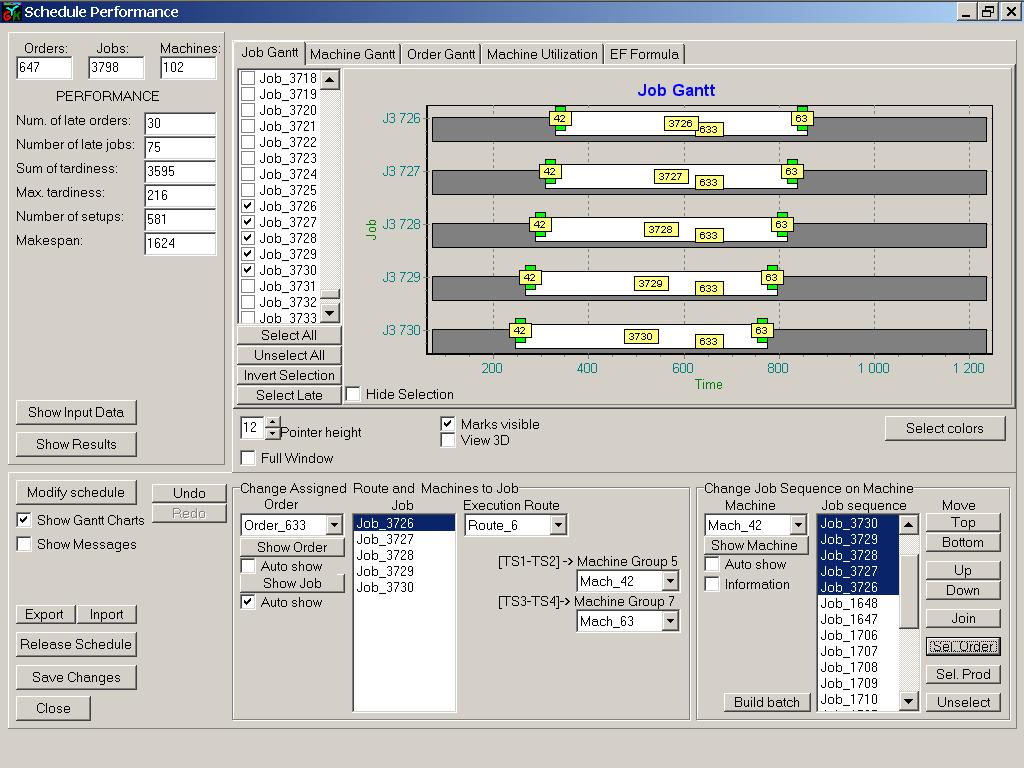This screenshot has height=768, width=1024.
Task: Click the Orders count field
Action: click(44, 67)
